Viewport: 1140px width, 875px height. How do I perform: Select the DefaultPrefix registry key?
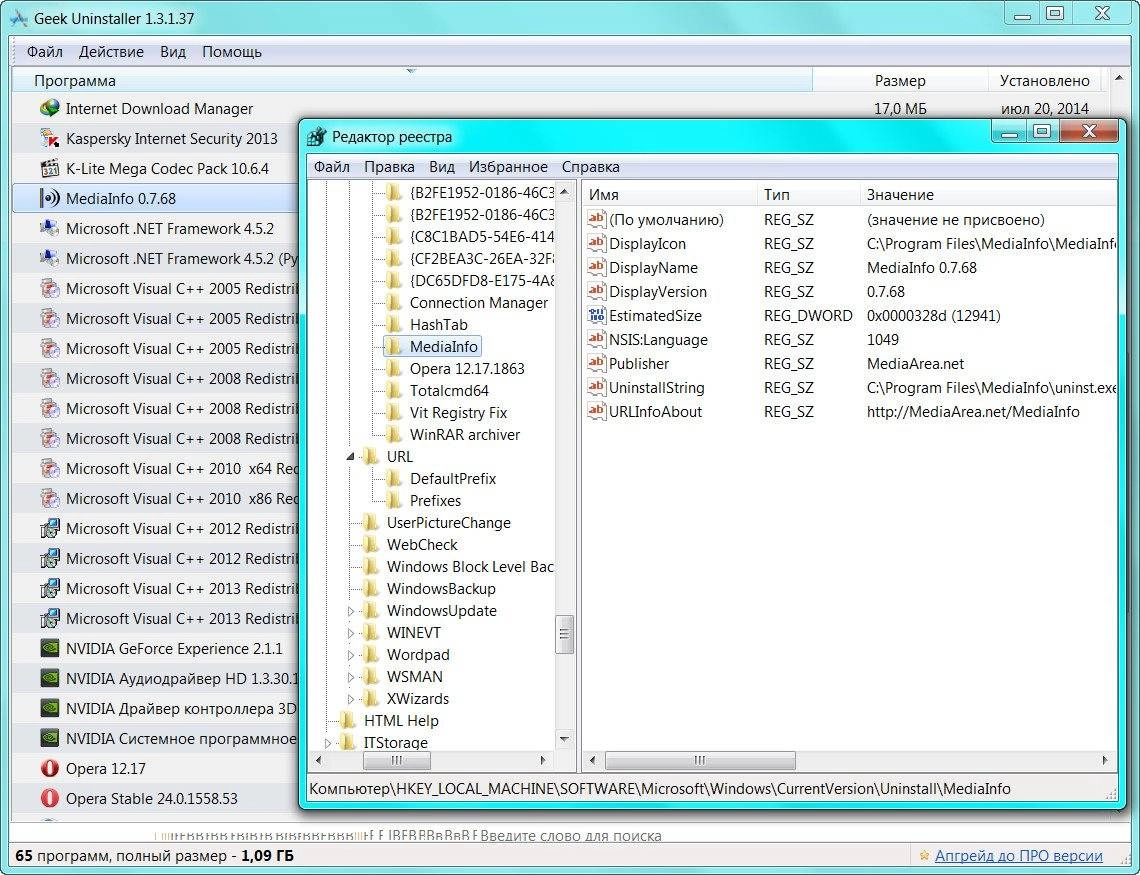click(x=453, y=478)
